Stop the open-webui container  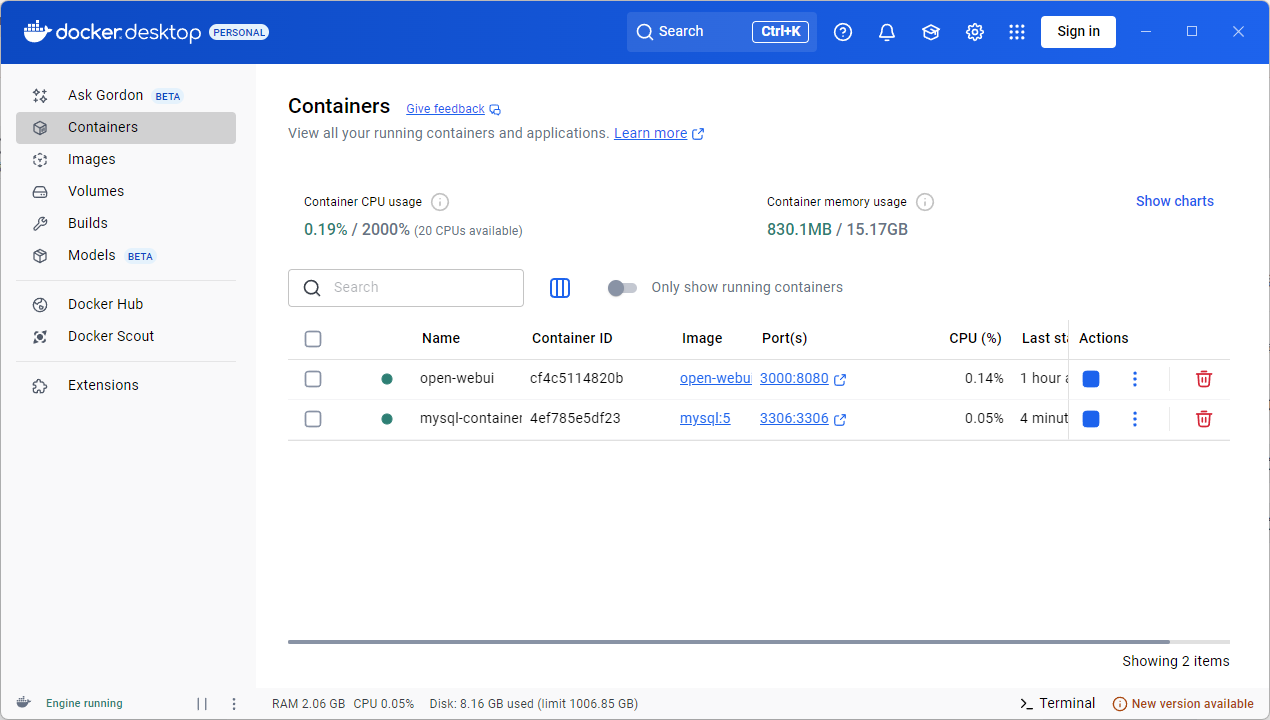coord(1091,379)
